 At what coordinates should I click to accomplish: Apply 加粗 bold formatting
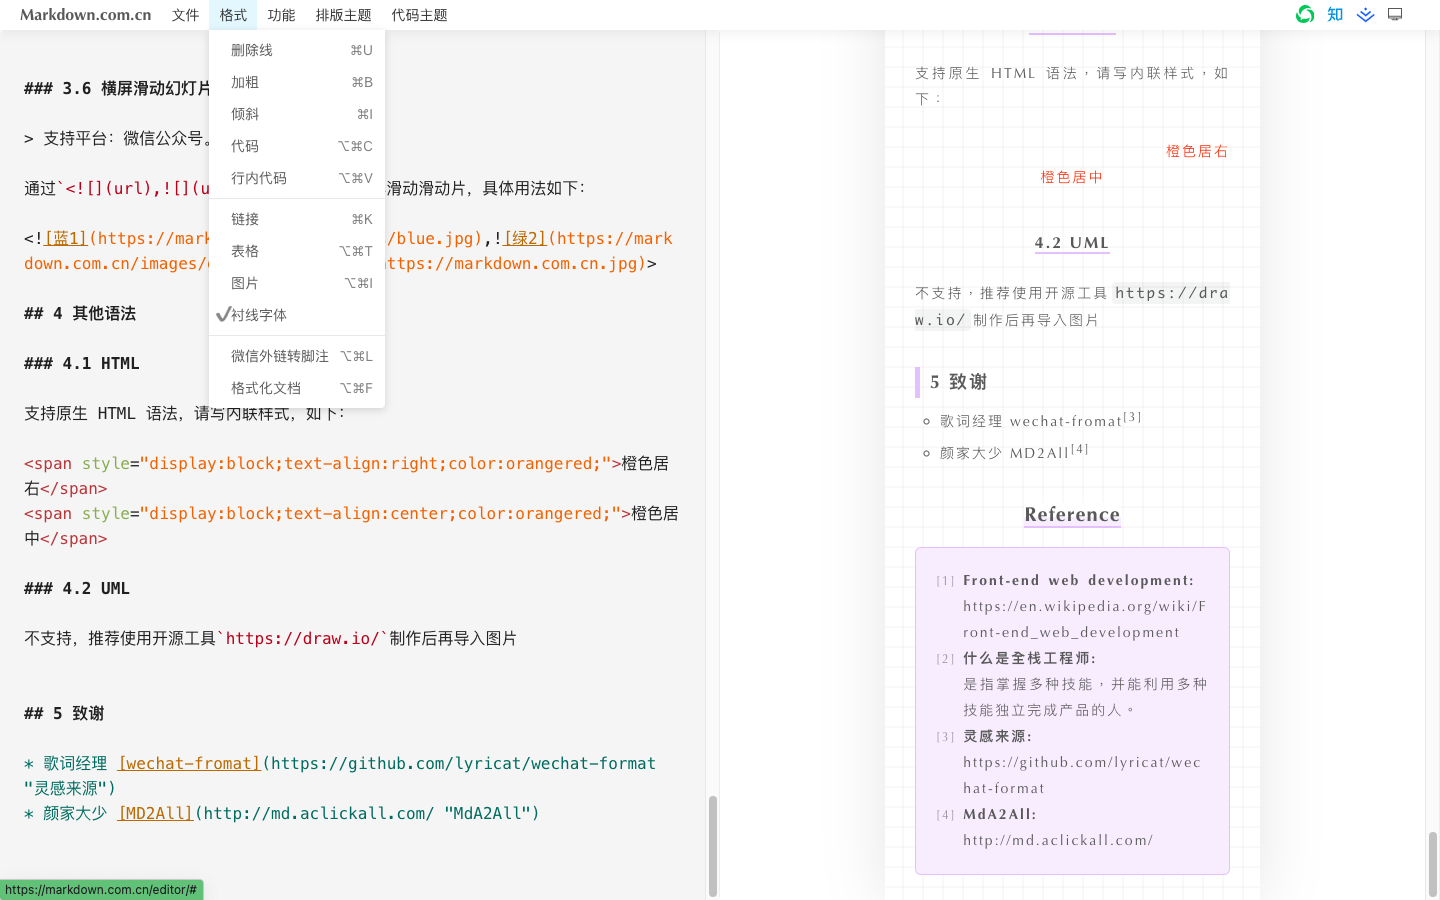click(244, 81)
